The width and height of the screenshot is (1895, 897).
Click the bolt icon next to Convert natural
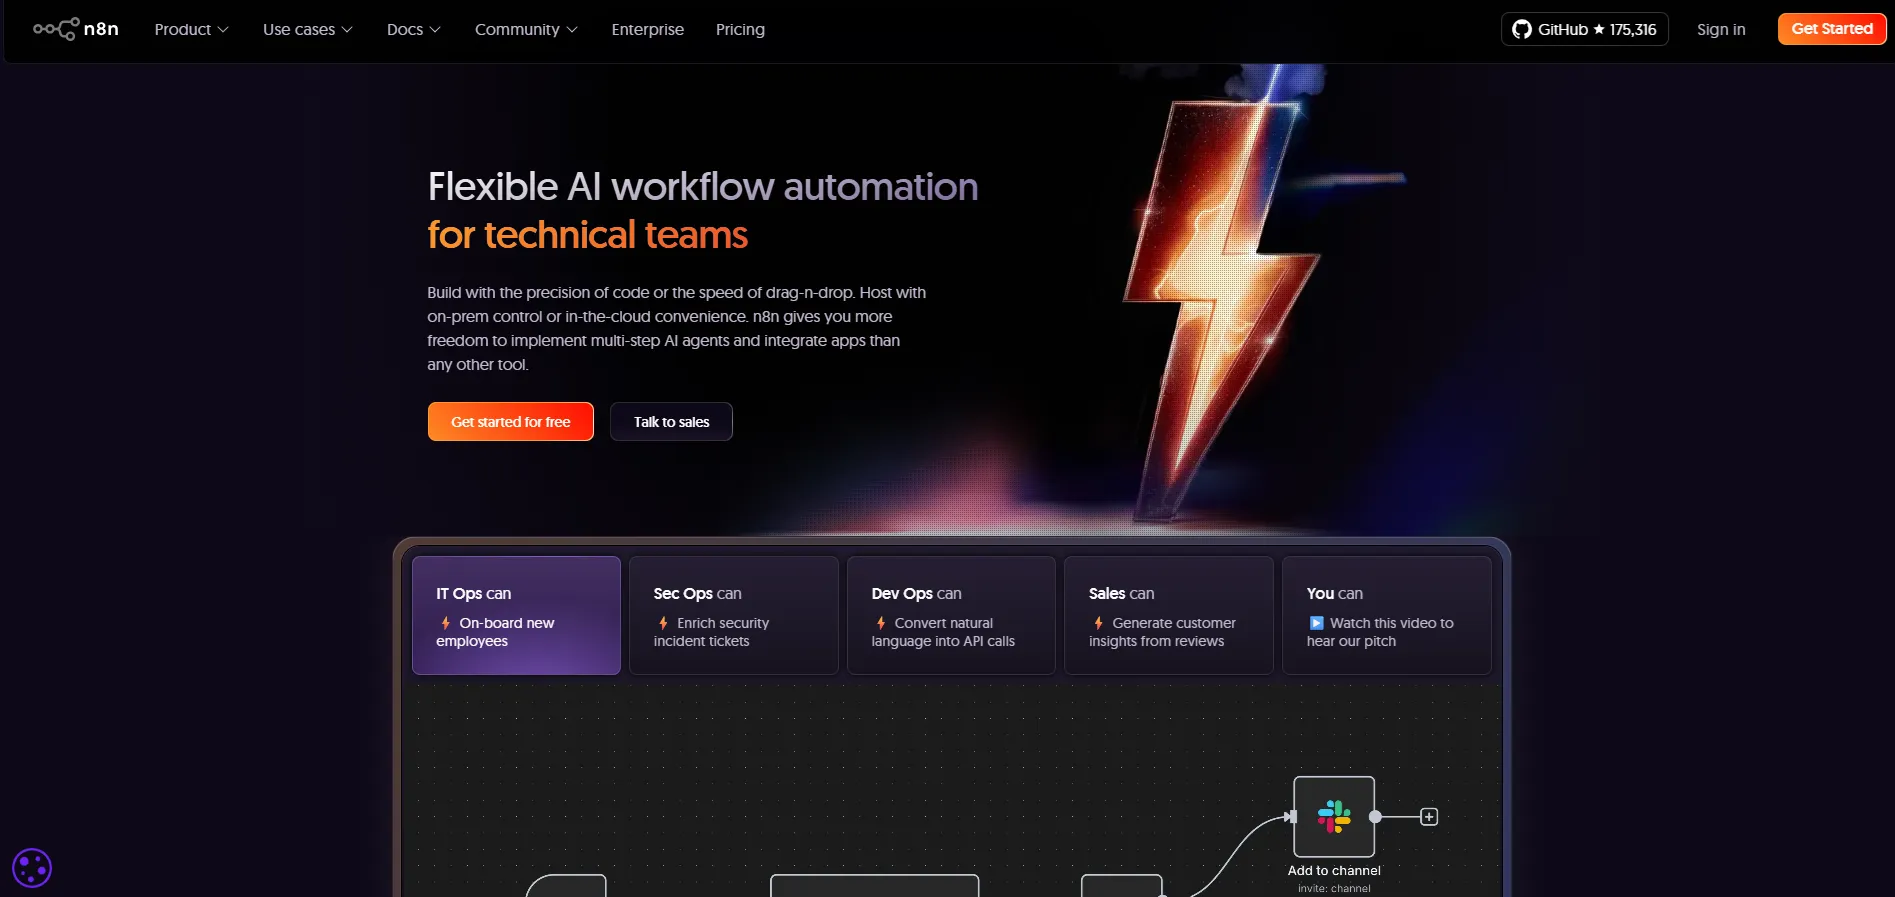[881, 623]
